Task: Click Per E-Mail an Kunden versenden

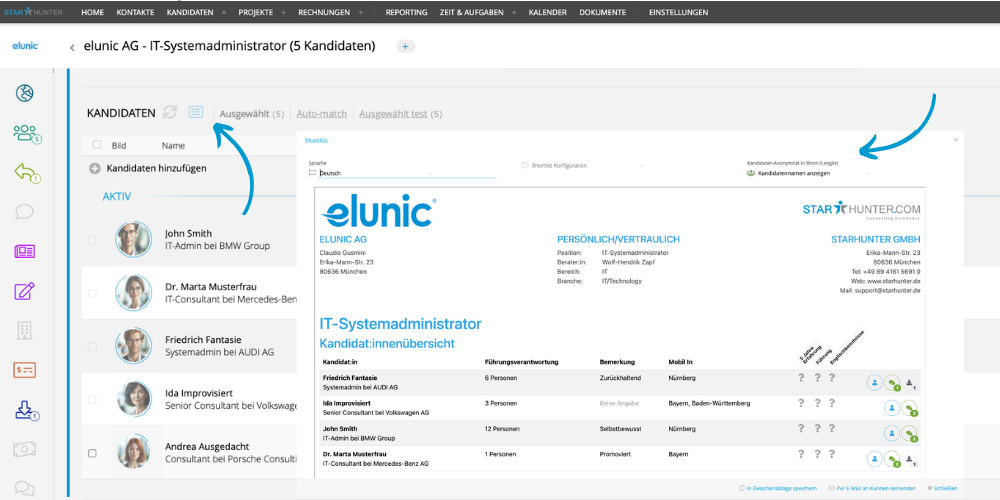Action: (x=872, y=489)
